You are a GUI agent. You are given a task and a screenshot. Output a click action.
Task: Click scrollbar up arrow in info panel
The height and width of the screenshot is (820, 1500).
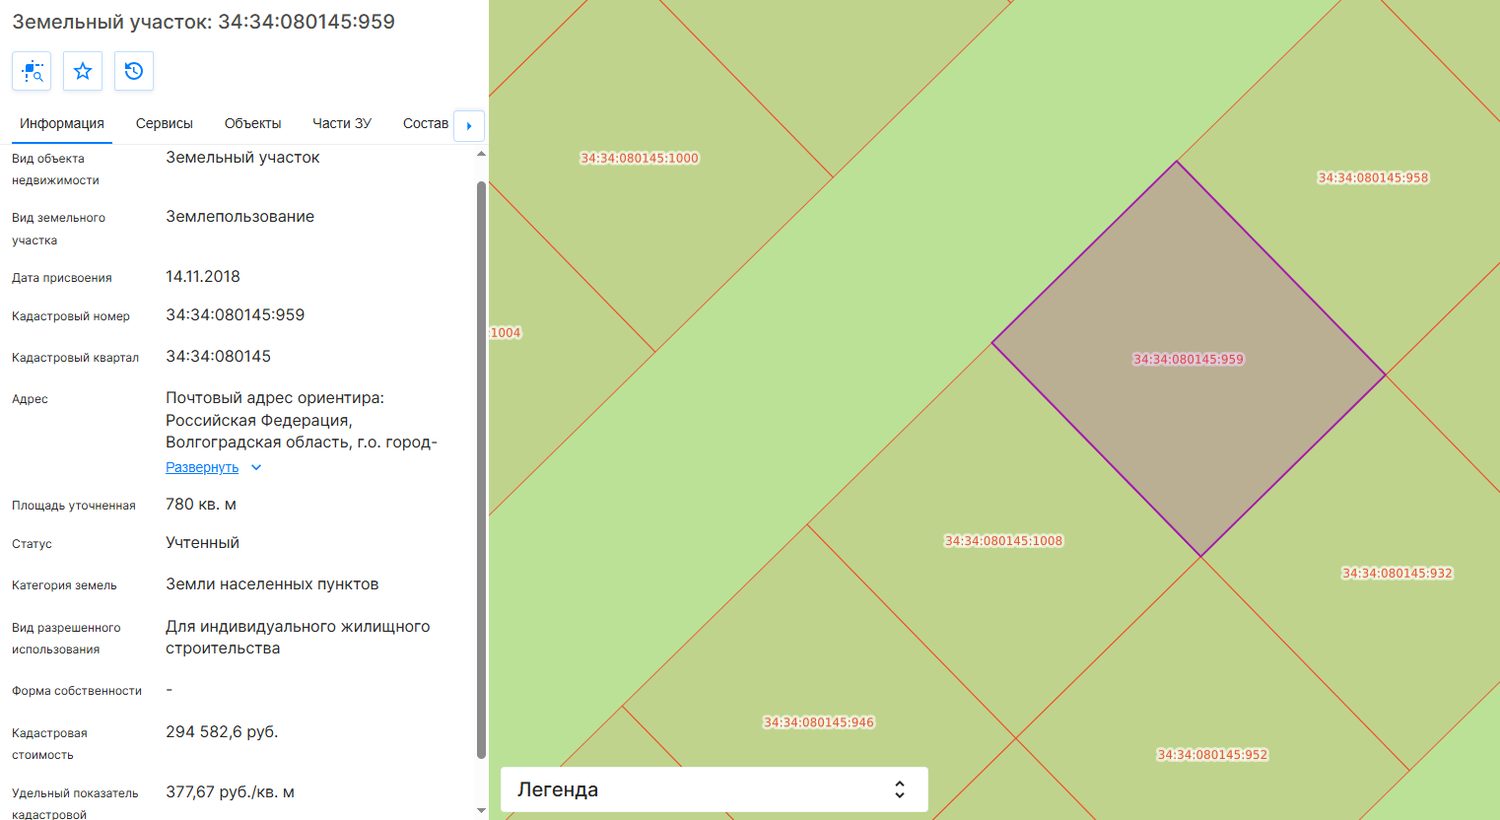481,154
